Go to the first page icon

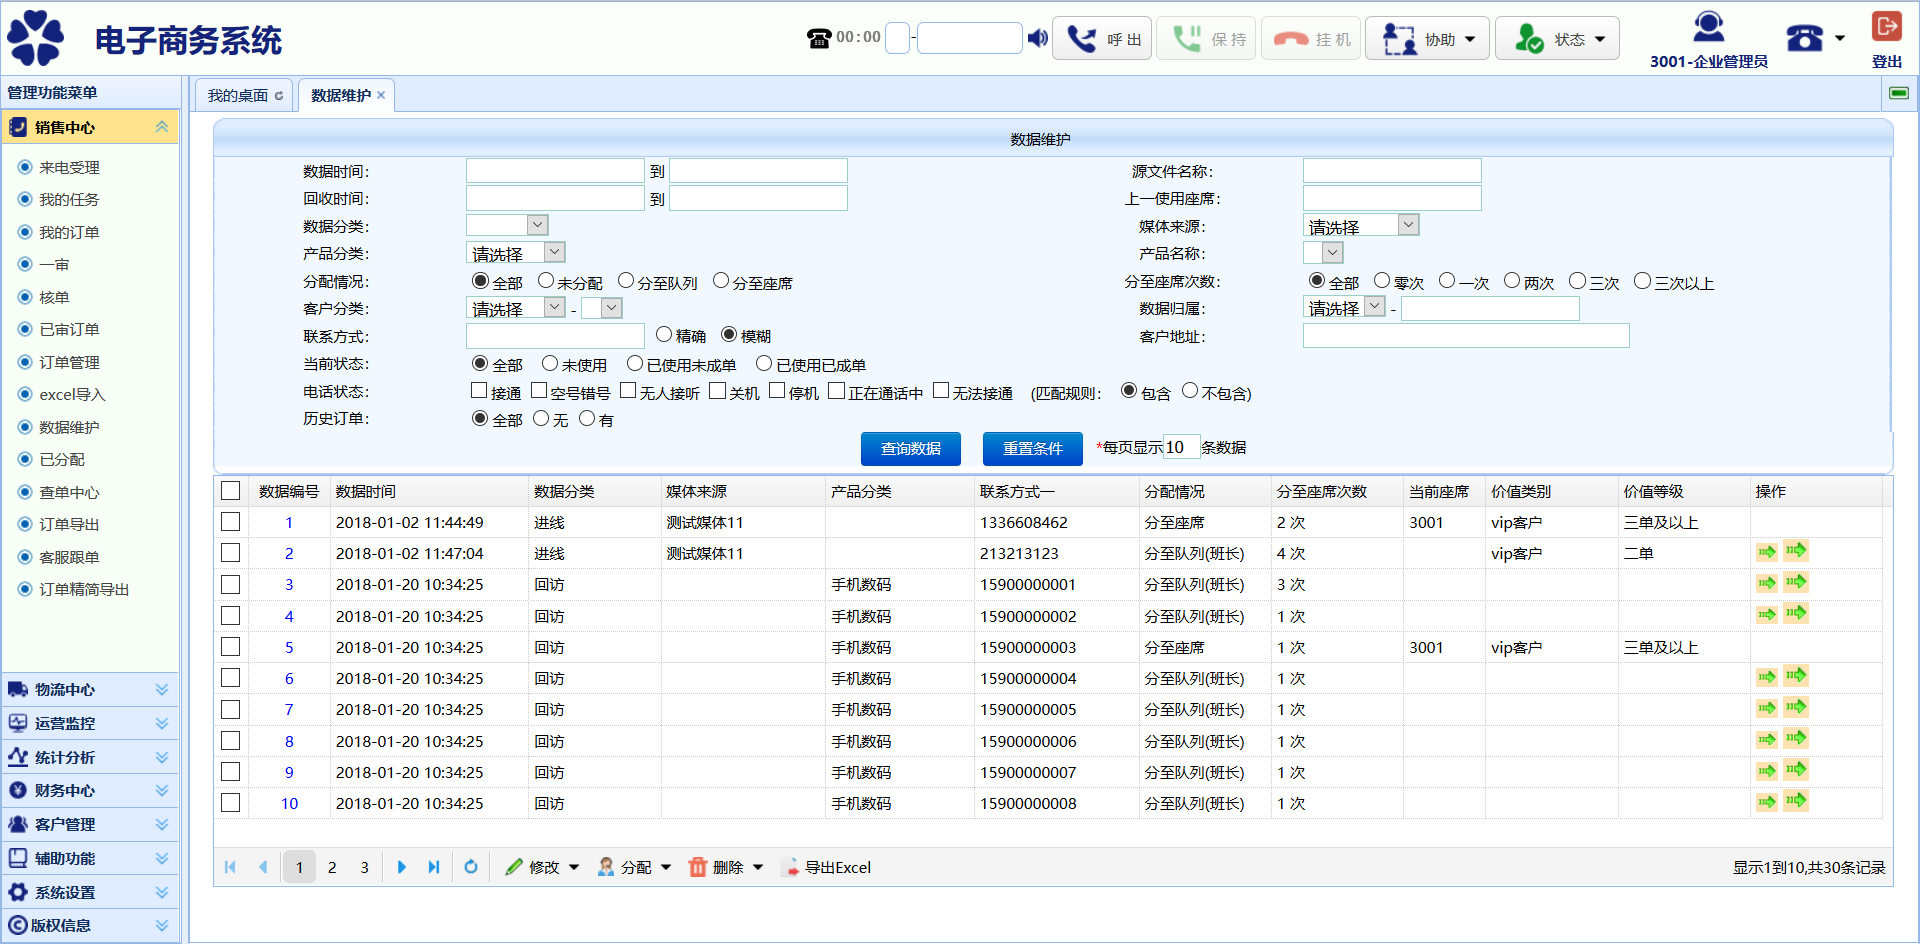(230, 867)
